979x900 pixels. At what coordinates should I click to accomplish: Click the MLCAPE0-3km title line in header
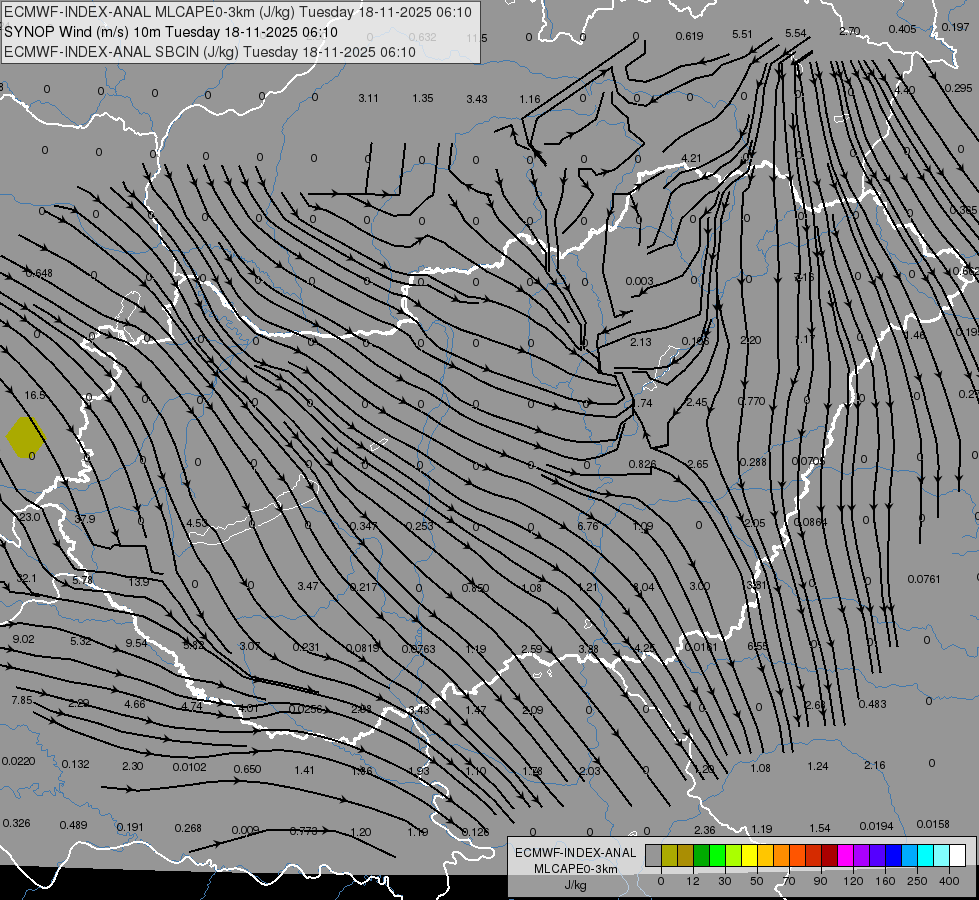238,12
